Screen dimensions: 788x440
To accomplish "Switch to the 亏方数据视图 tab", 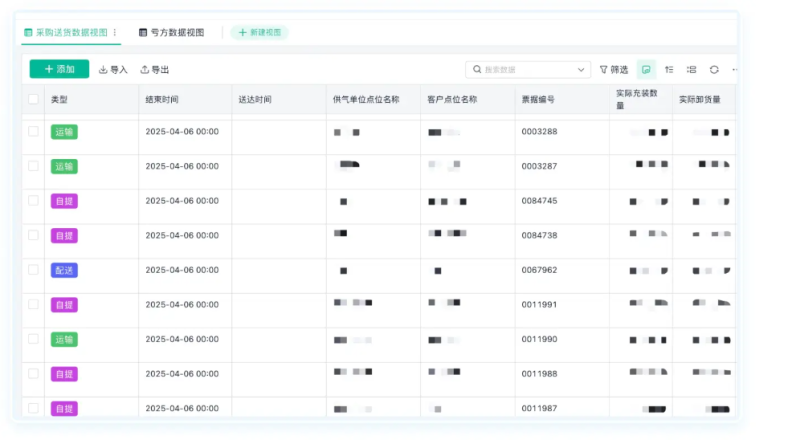I will coord(172,33).
